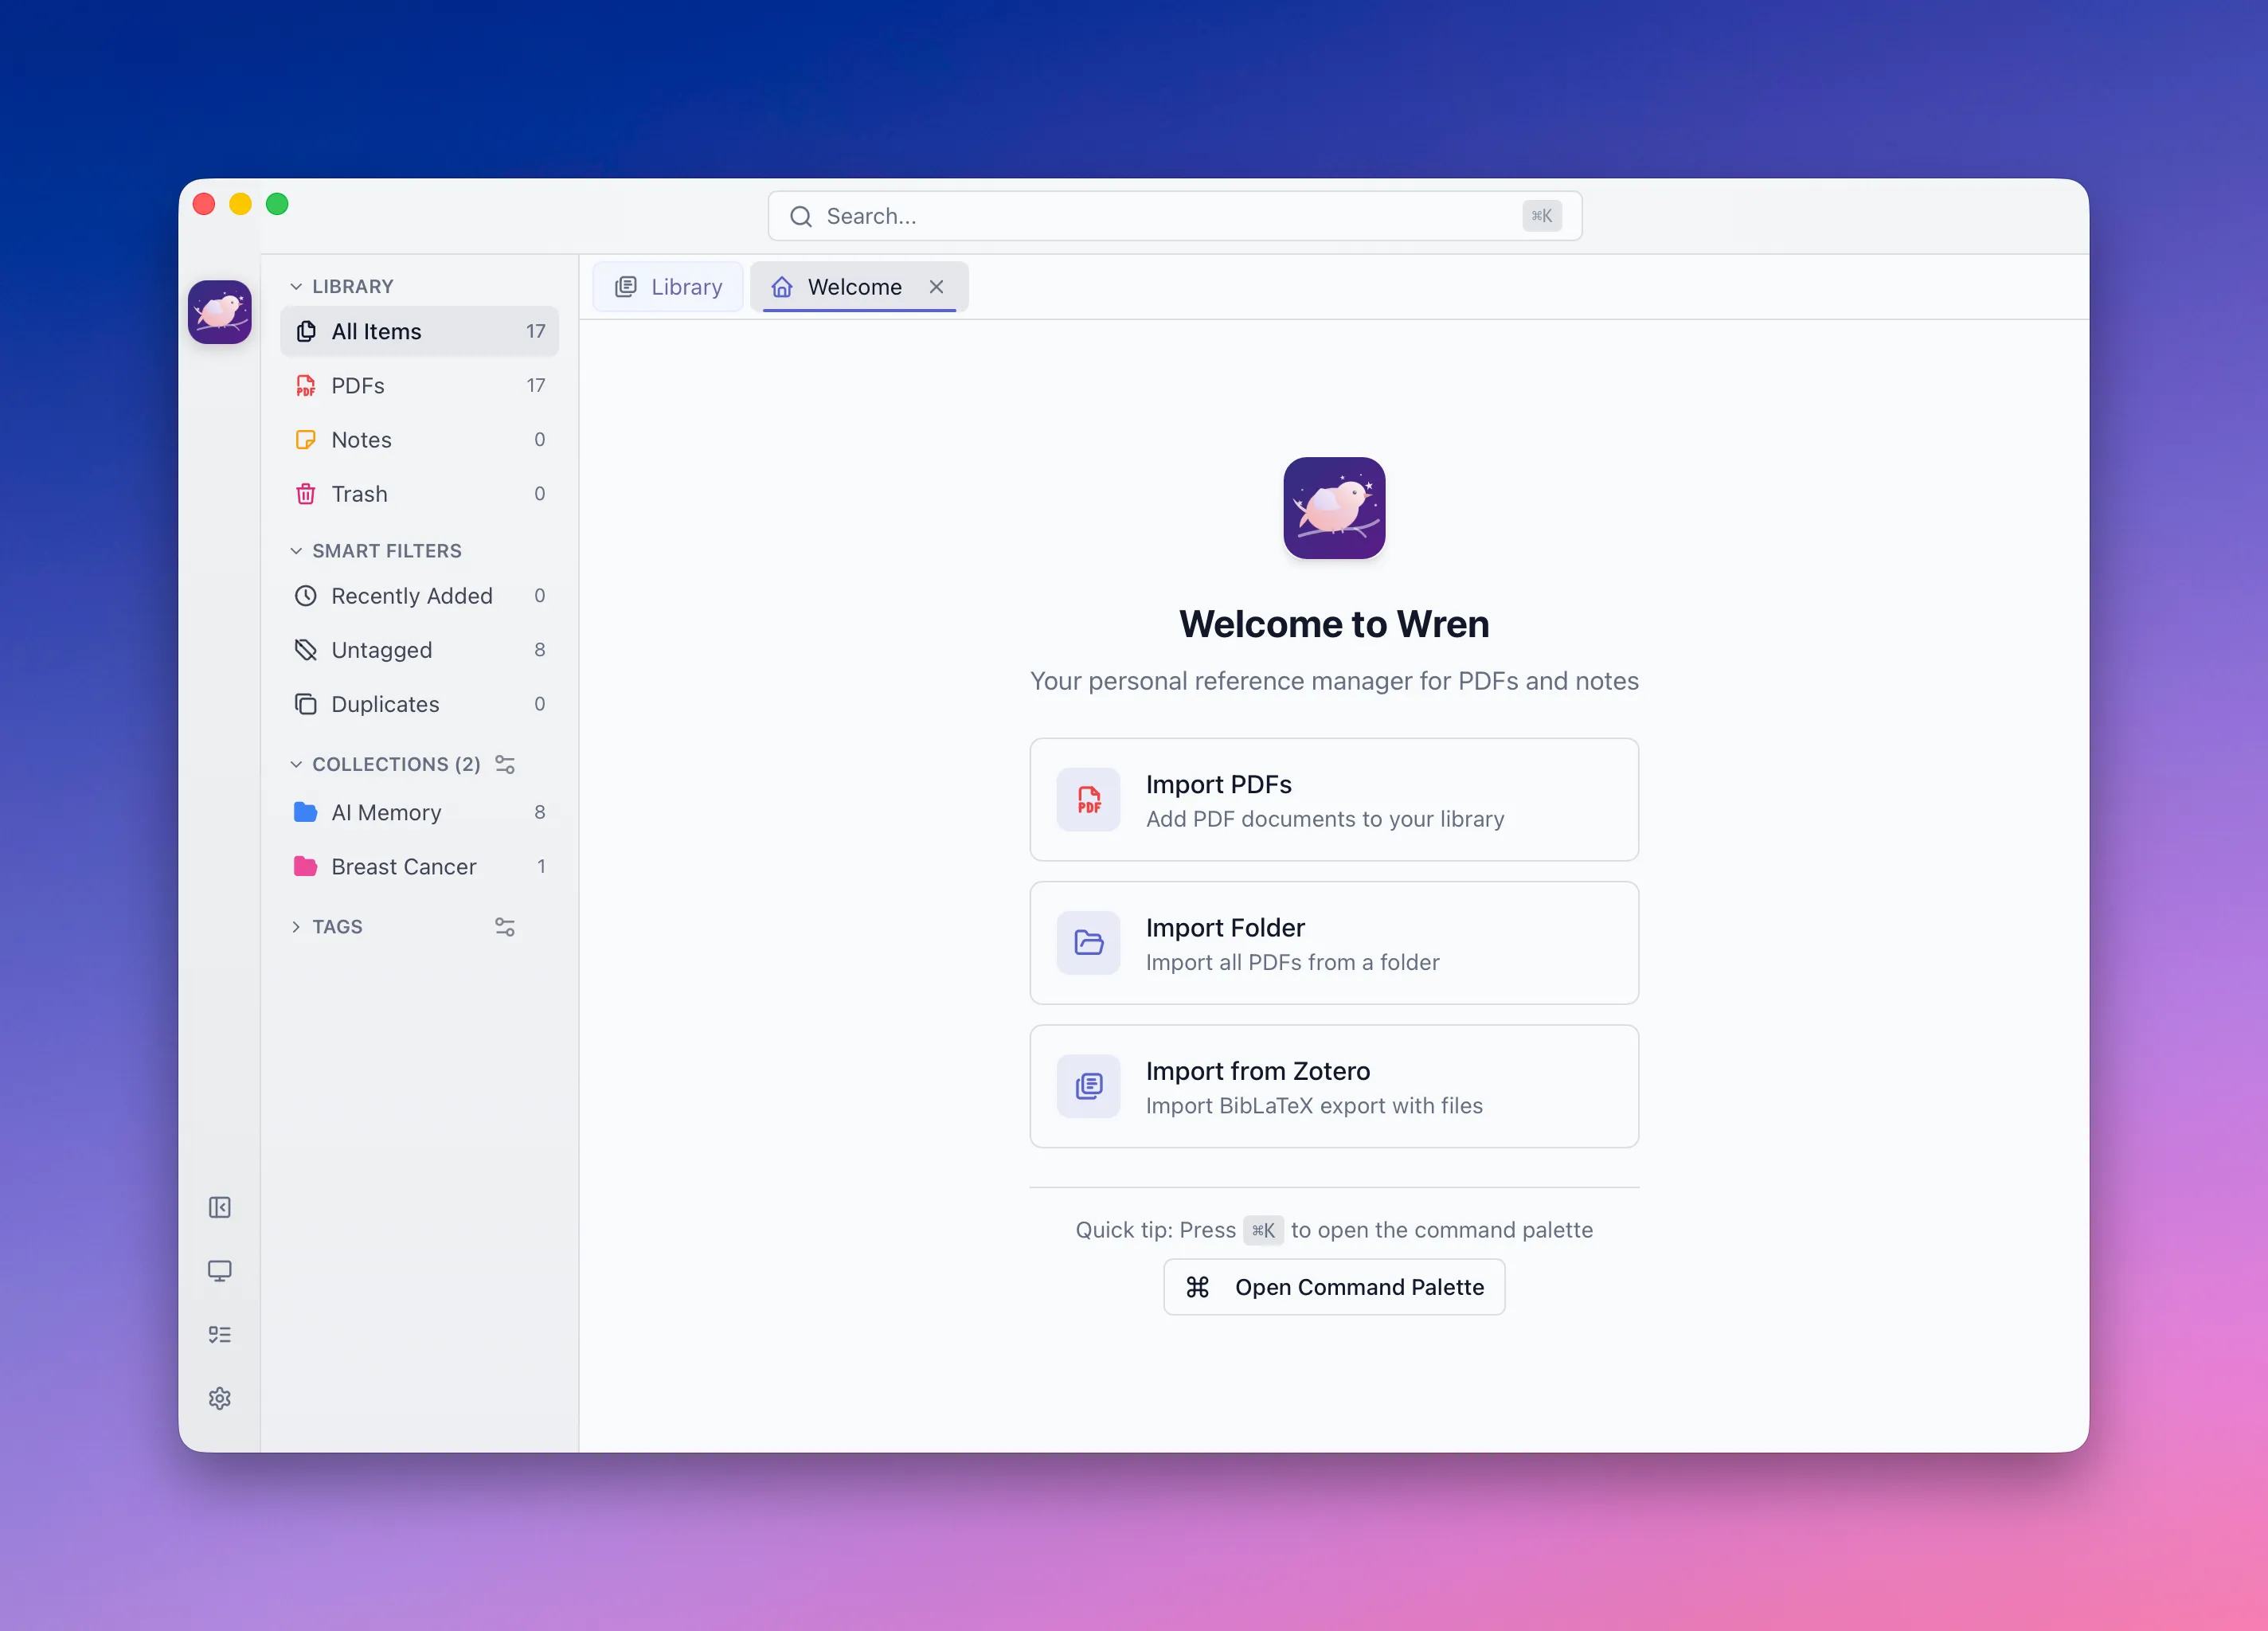
Task: Click Open Command Palette button
Action: click(1334, 1287)
